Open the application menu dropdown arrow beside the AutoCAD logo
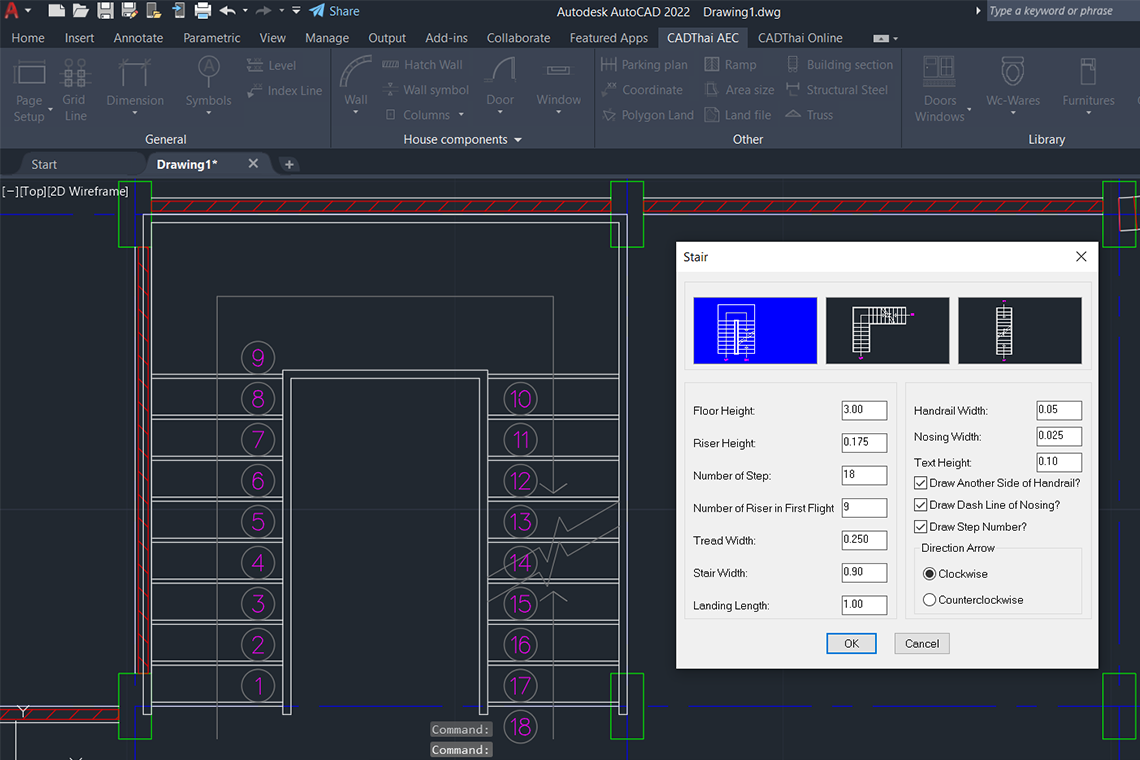This screenshot has height=760, width=1140. pyautogui.click(x=28, y=10)
